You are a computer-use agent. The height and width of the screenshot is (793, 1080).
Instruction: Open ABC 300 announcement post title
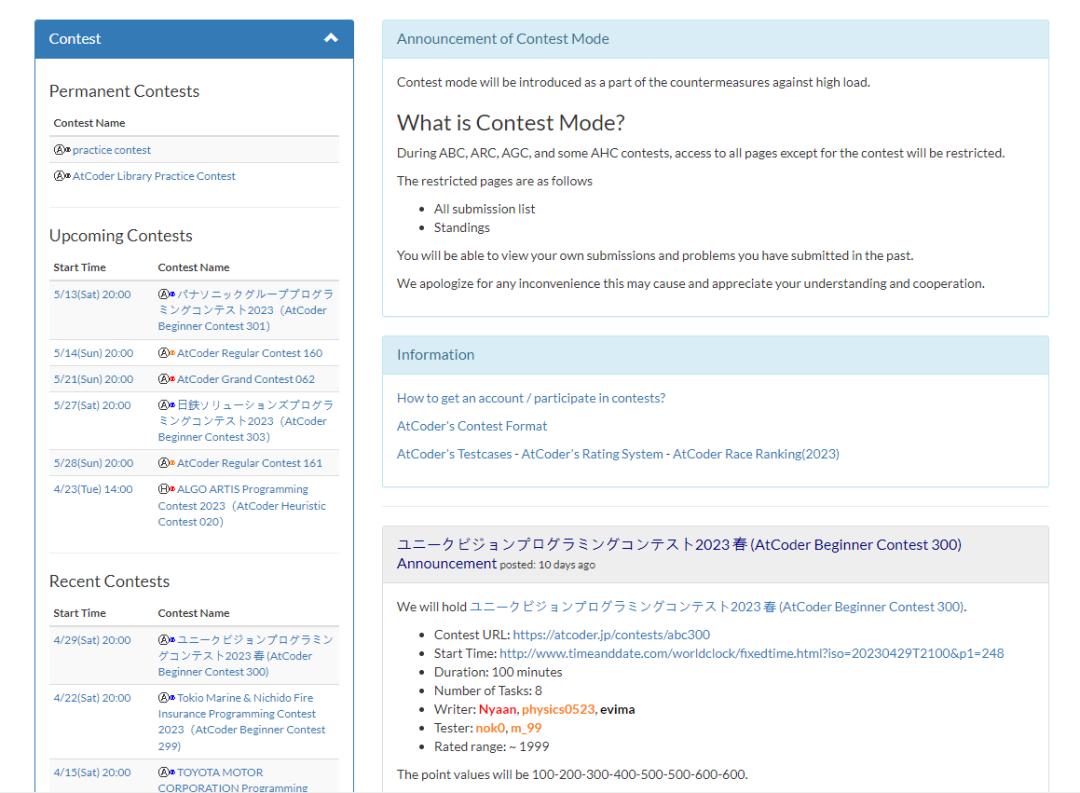(x=679, y=553)
